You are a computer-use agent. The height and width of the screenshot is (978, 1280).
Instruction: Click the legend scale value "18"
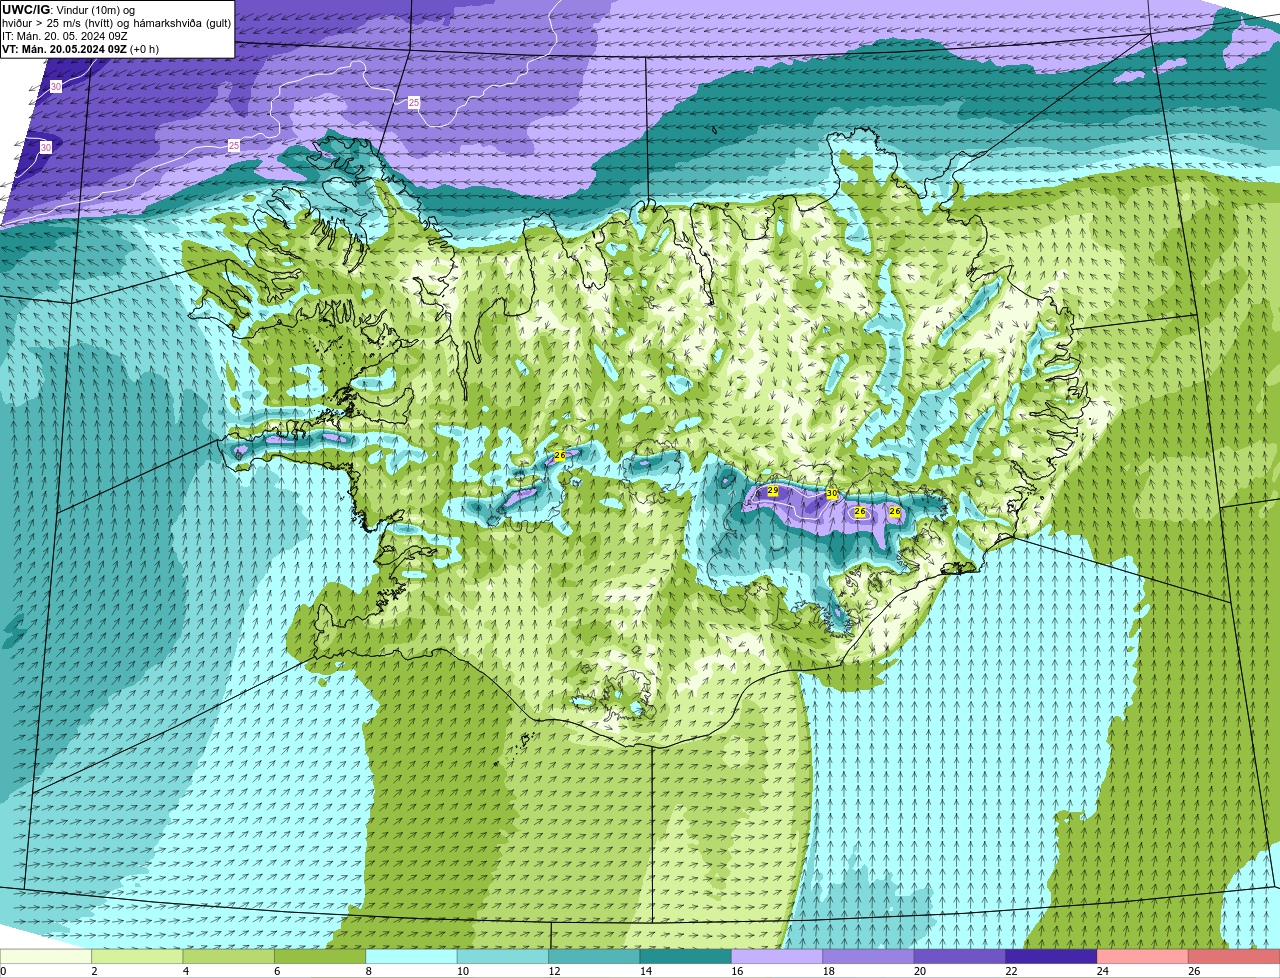(829, 971)
